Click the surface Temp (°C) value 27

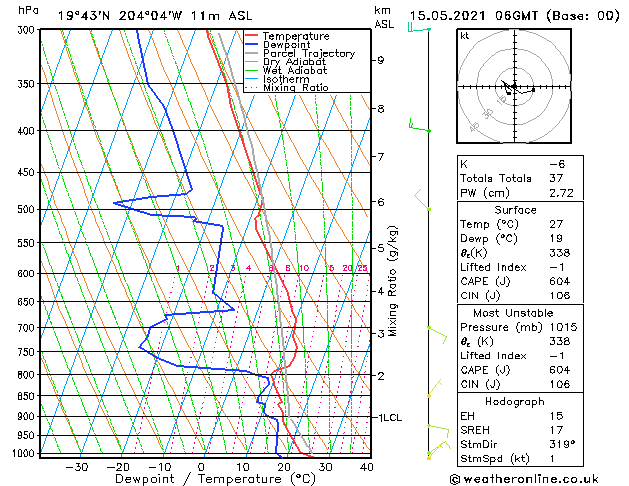[x=556, y=224]
